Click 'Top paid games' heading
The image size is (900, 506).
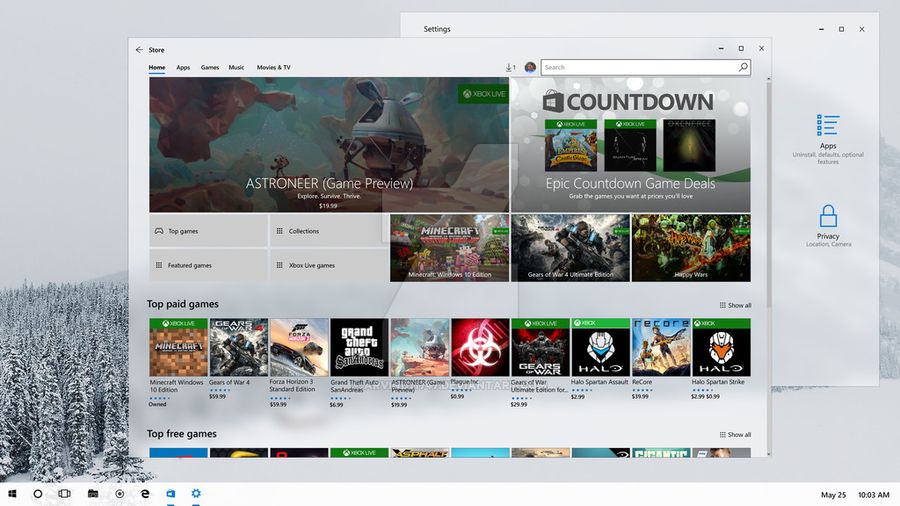[183, 304]
